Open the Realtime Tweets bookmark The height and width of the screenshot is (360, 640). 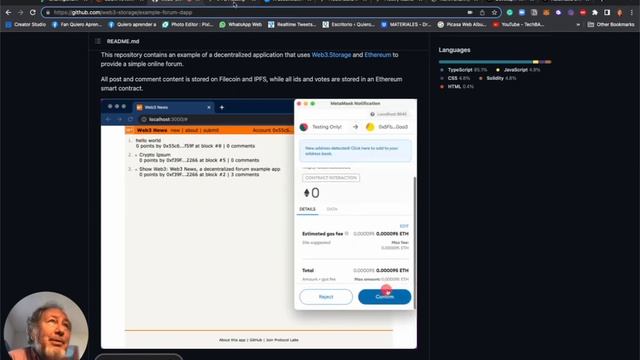point(292,24)
